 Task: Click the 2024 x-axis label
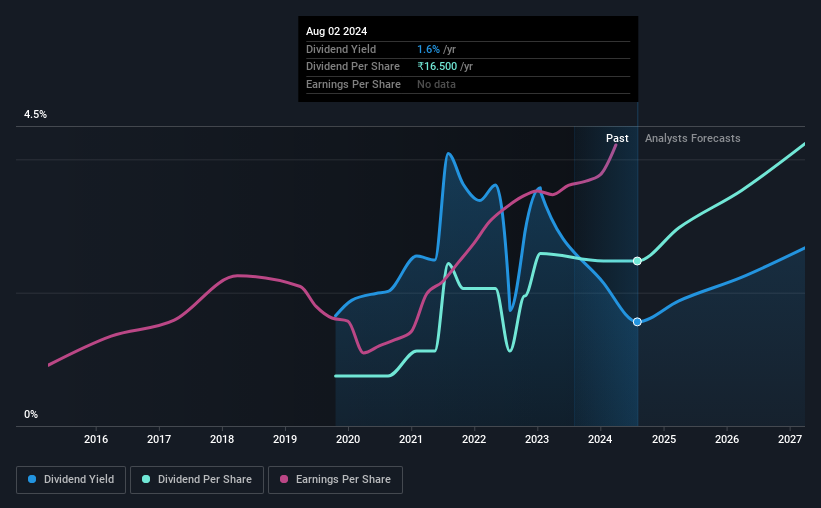click(600, 439)
